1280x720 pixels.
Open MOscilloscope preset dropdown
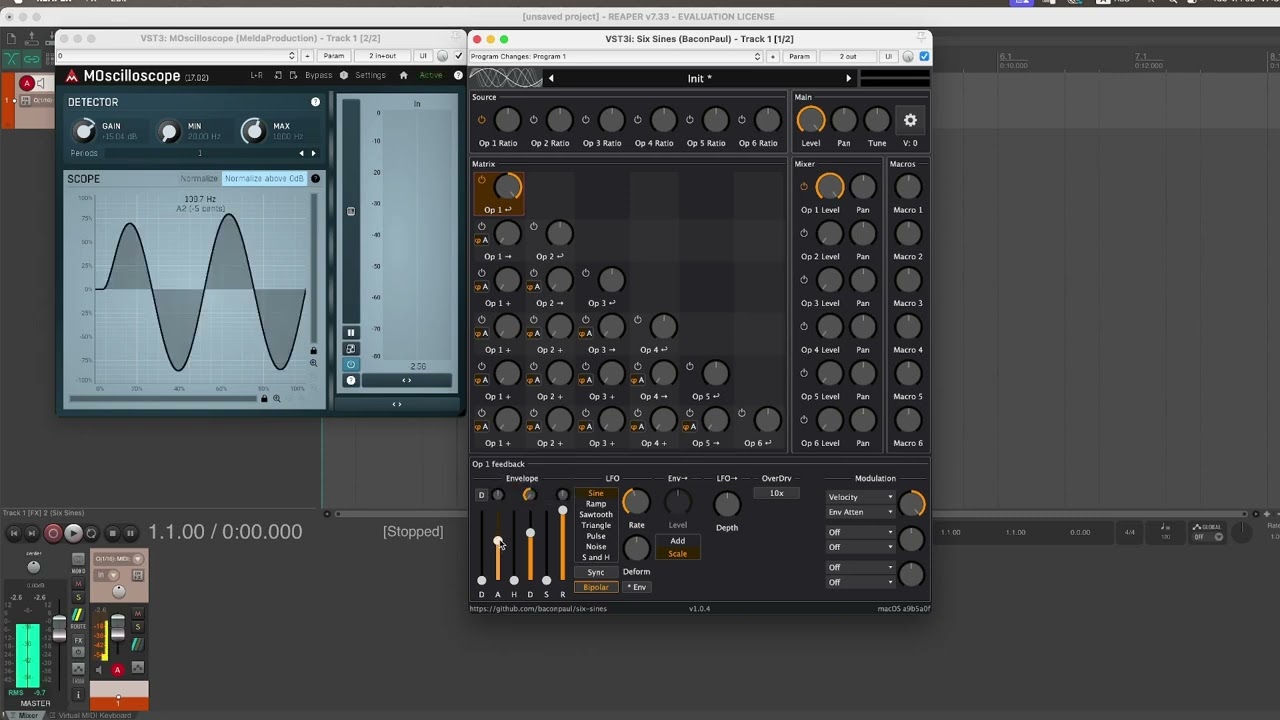(x=176, y=56)
